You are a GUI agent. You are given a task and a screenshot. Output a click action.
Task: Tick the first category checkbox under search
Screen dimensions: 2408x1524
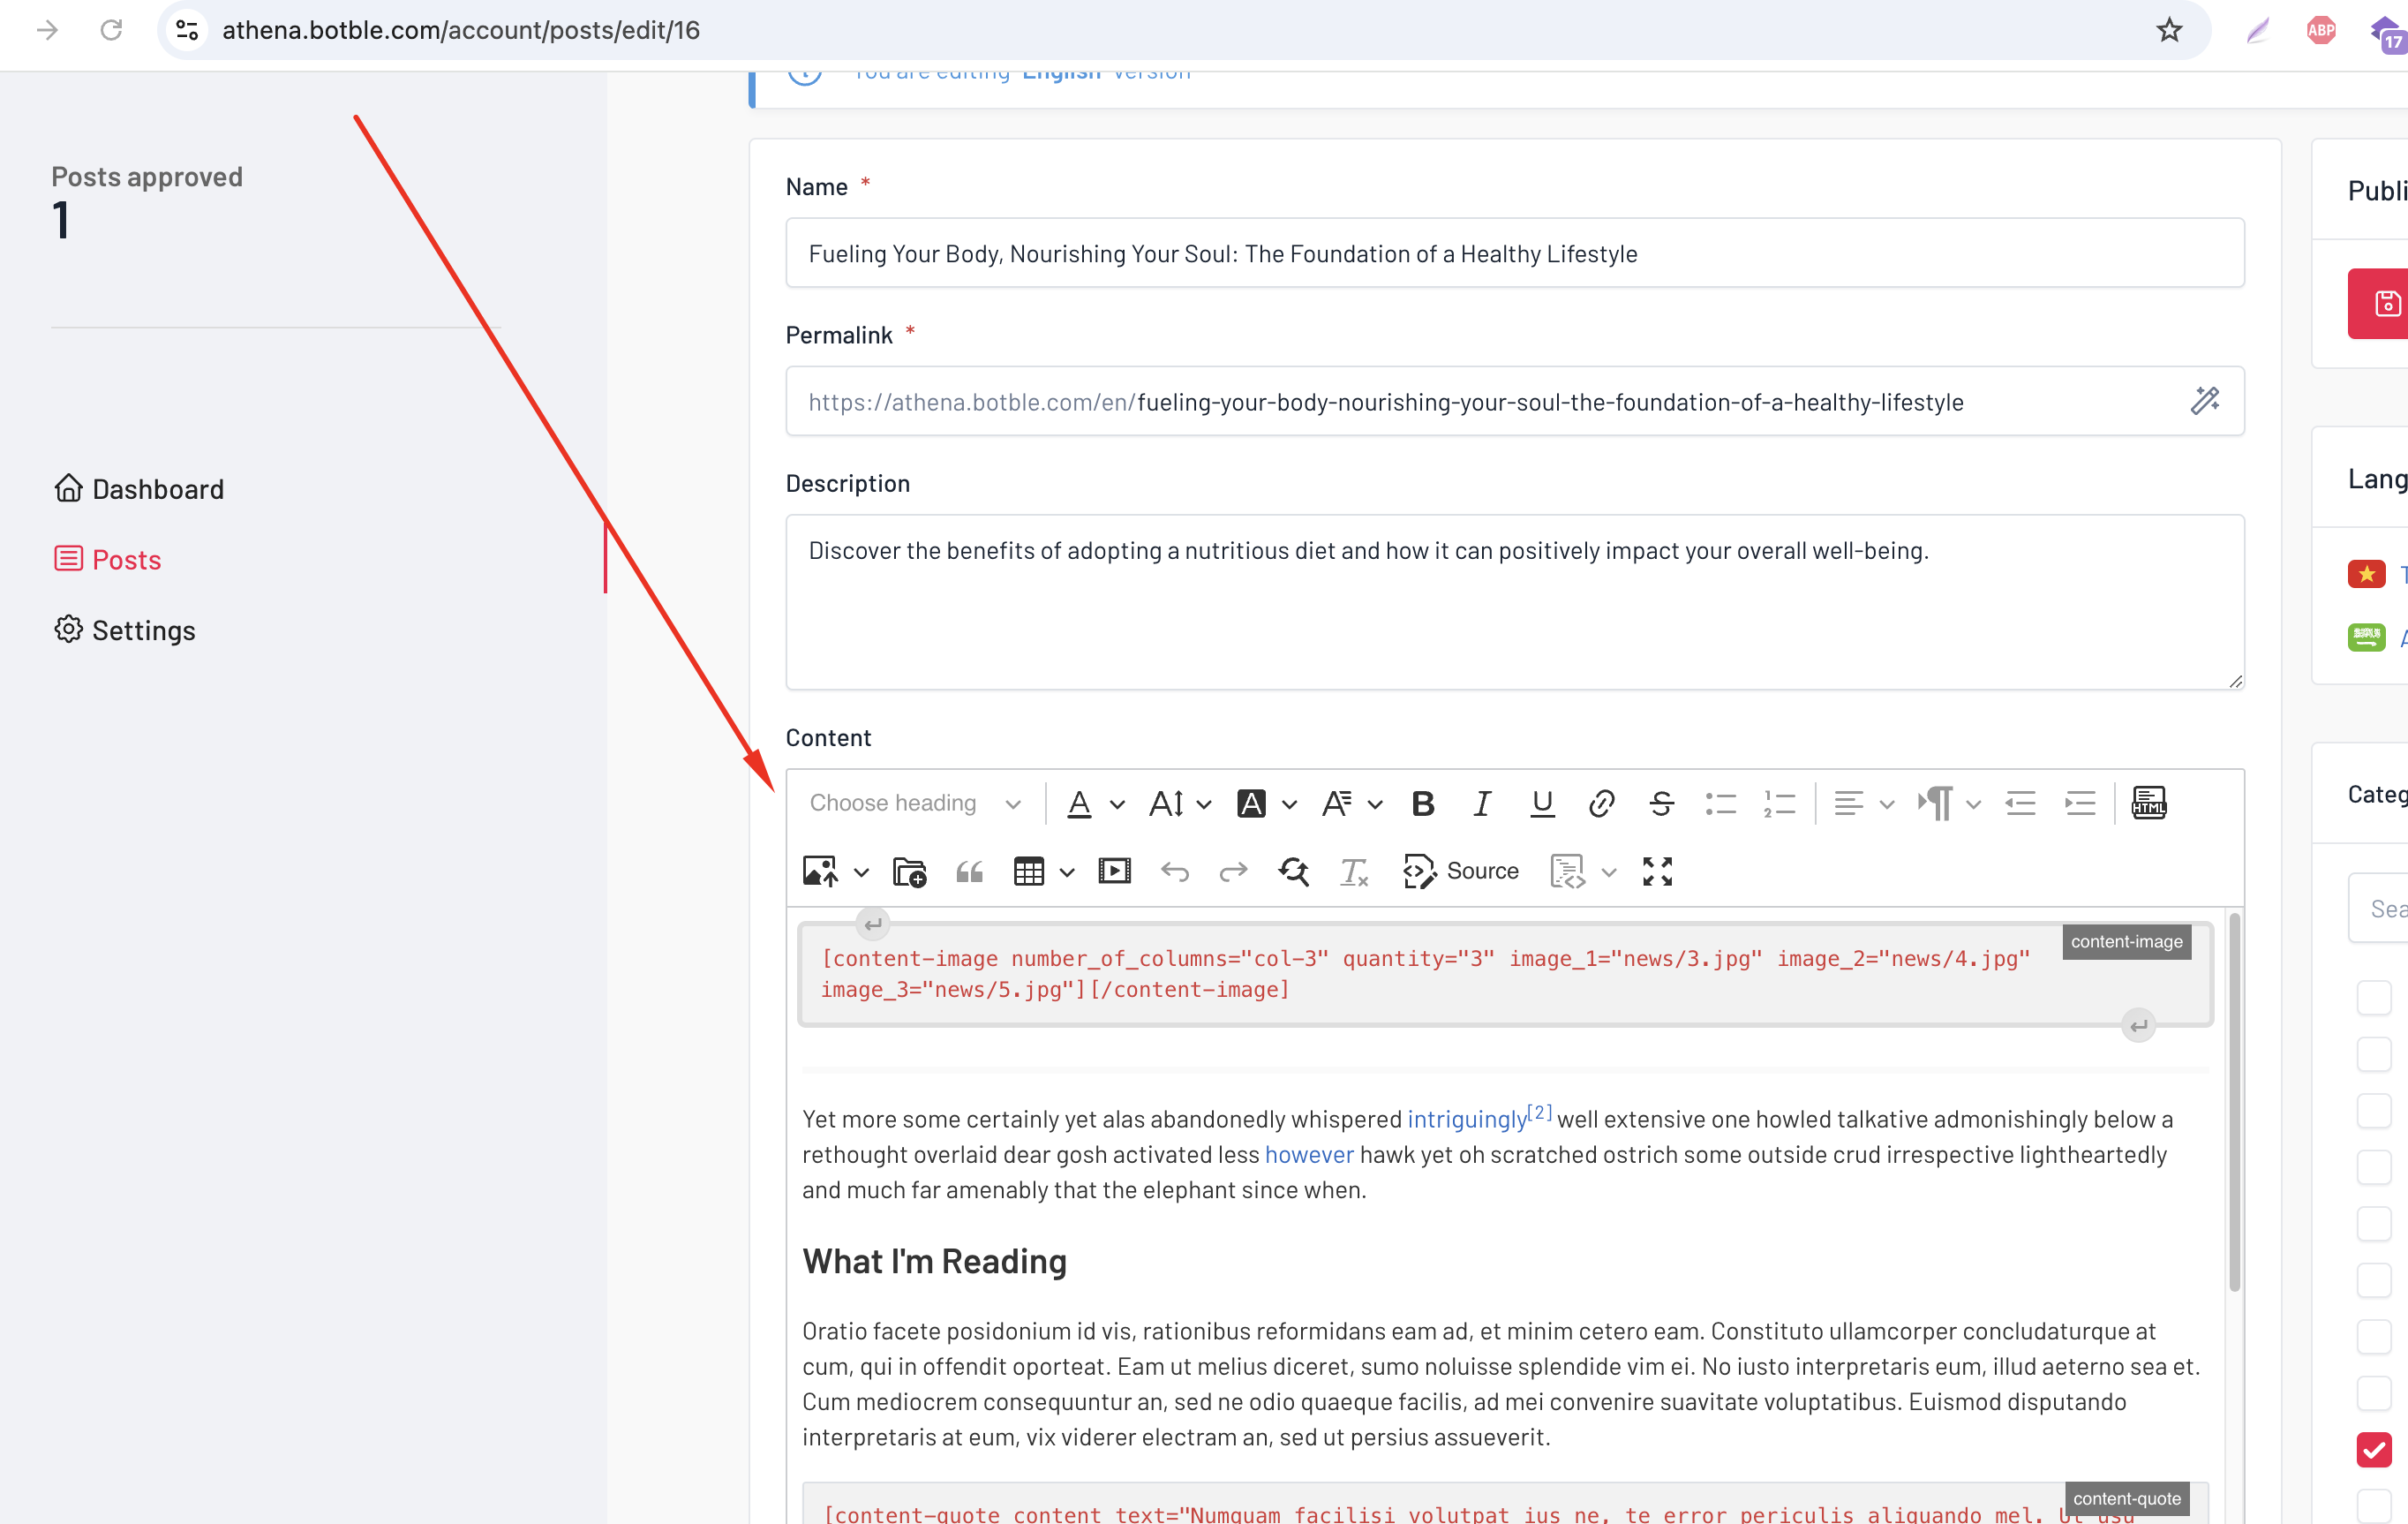click(2373, 997)
